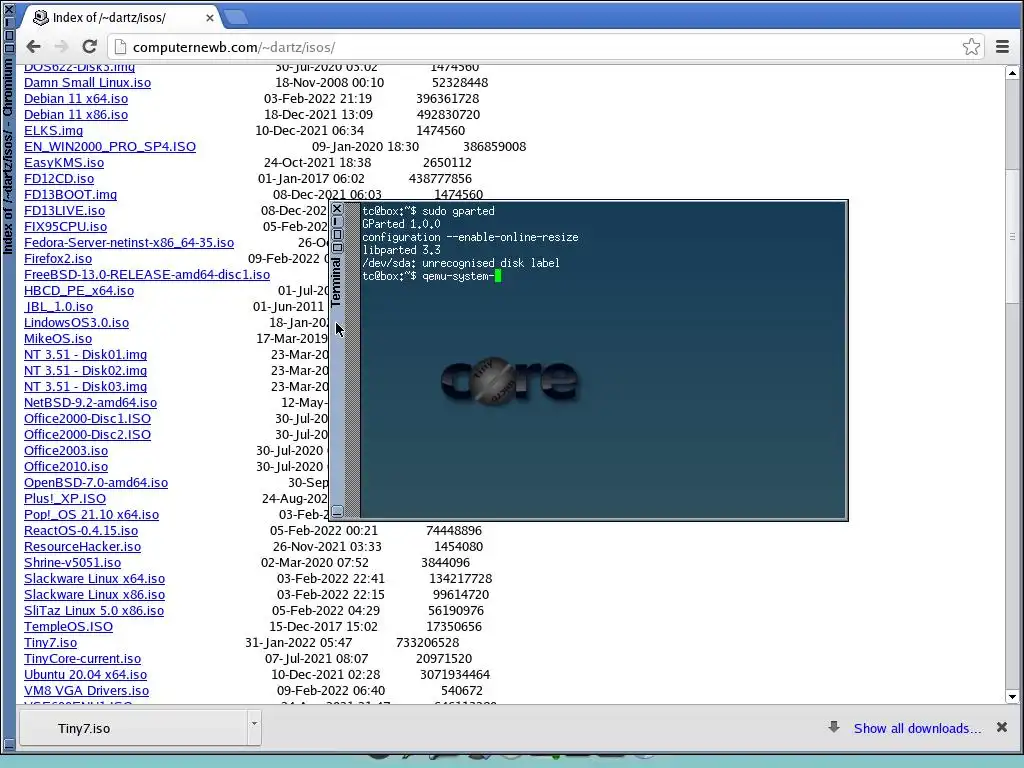Image resolution: width=1024 pixels, height=768 pixels.
Task: Close the Terminal window with its X icon
Action: pos(337,209)
